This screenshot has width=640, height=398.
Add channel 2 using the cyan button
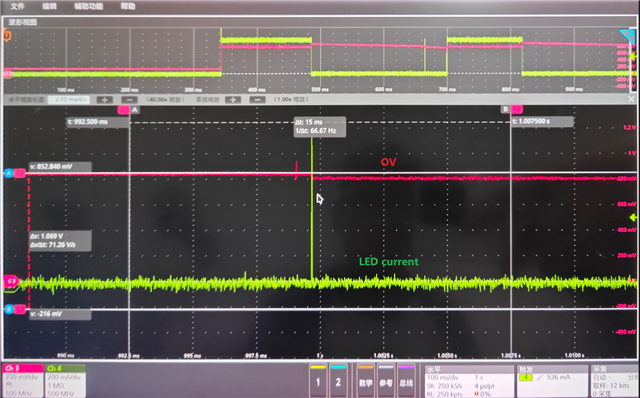pos(338,380)
